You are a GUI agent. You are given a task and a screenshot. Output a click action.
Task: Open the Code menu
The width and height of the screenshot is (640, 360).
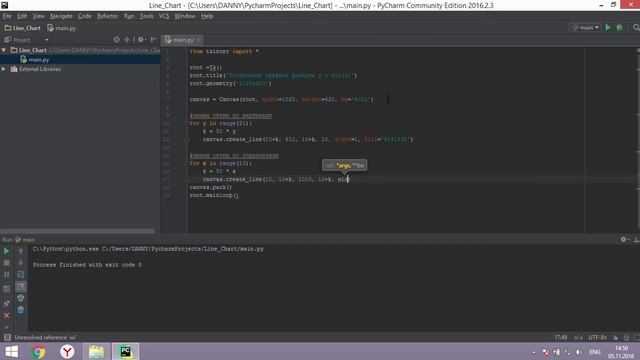coord(84,16)
